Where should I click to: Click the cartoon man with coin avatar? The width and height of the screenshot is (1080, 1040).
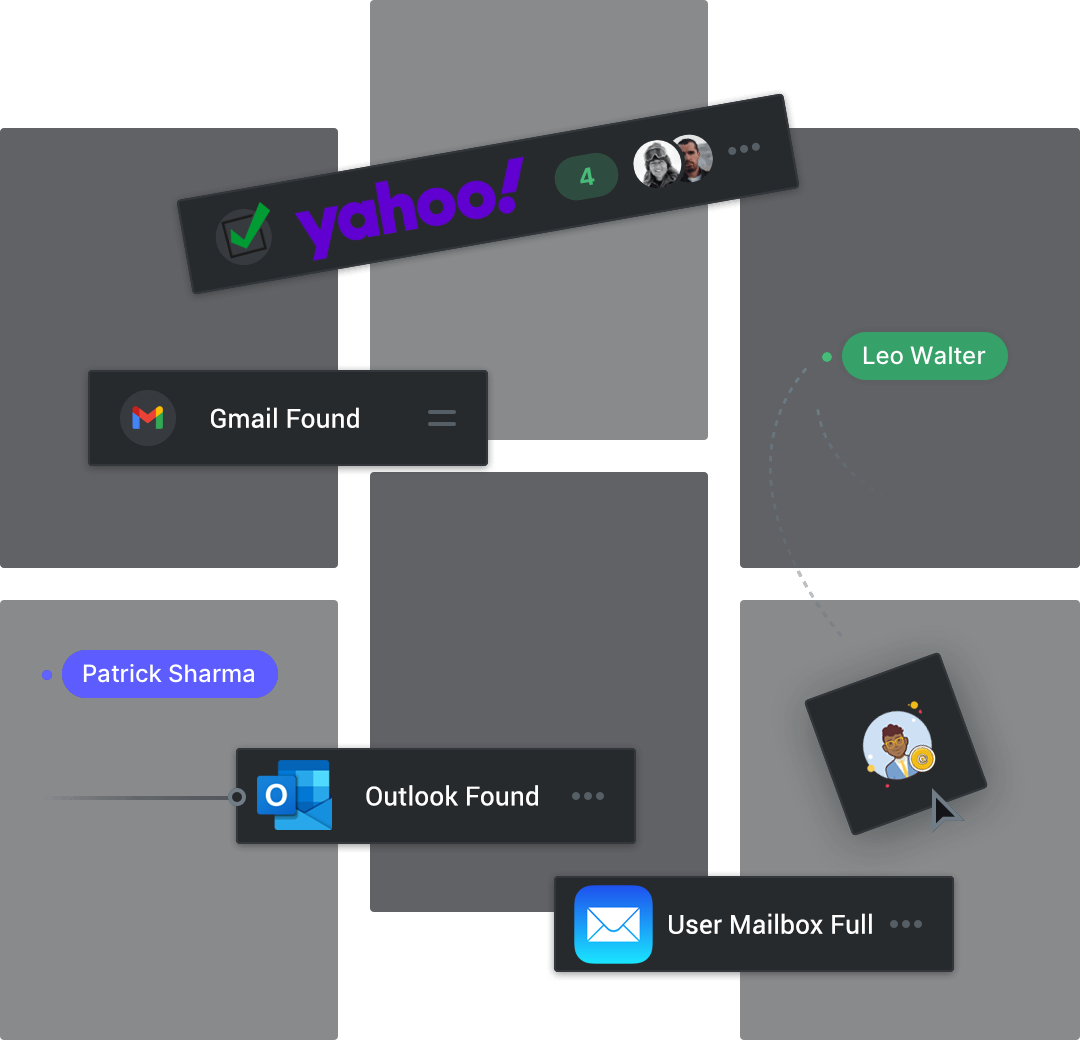pos(897,746)
